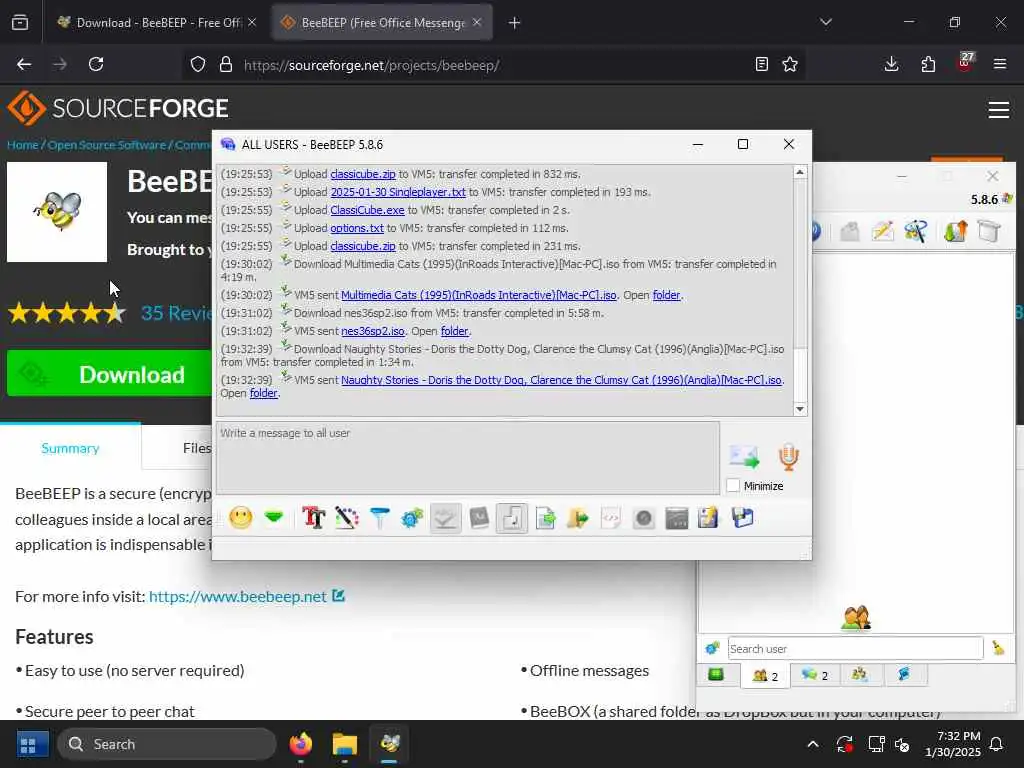This screenshot has height=768, width=1024.
Task: Click the Home breadcrumb link
Action: pos(23,145)
